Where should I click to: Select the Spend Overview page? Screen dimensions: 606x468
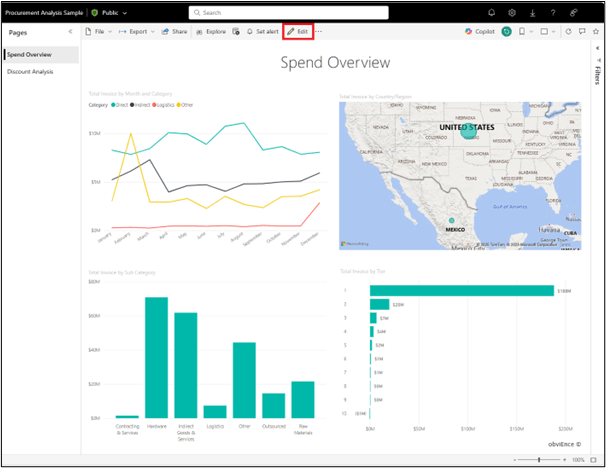[x=41, y=54]
